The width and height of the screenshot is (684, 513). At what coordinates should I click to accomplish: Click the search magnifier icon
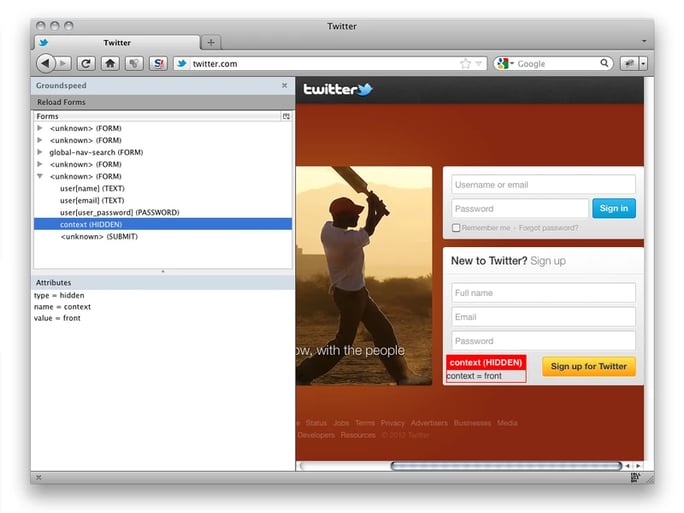coord(605,63)
